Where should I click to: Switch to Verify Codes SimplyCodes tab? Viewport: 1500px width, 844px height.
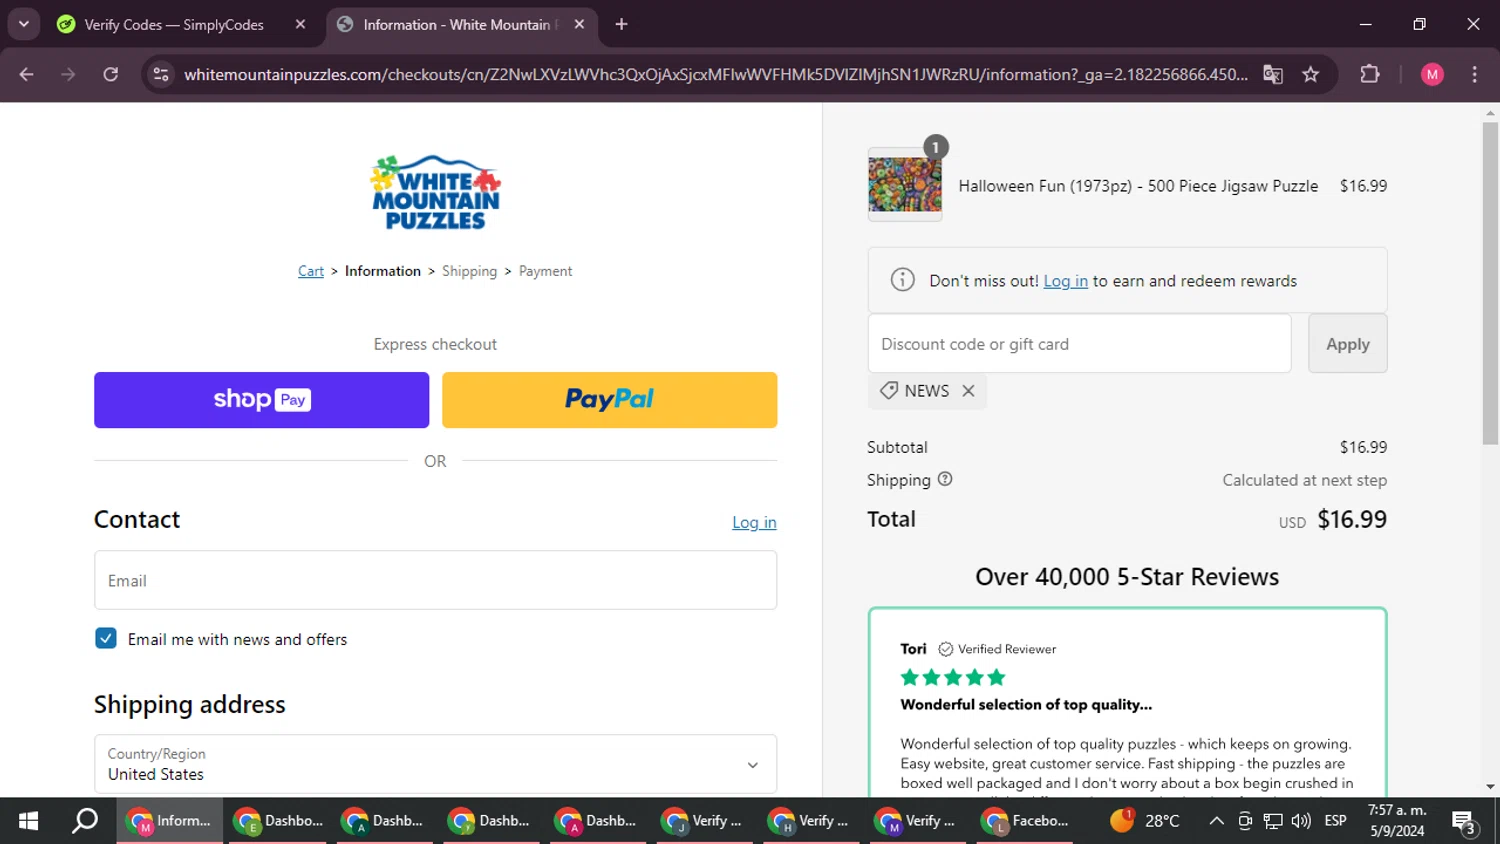174,24
